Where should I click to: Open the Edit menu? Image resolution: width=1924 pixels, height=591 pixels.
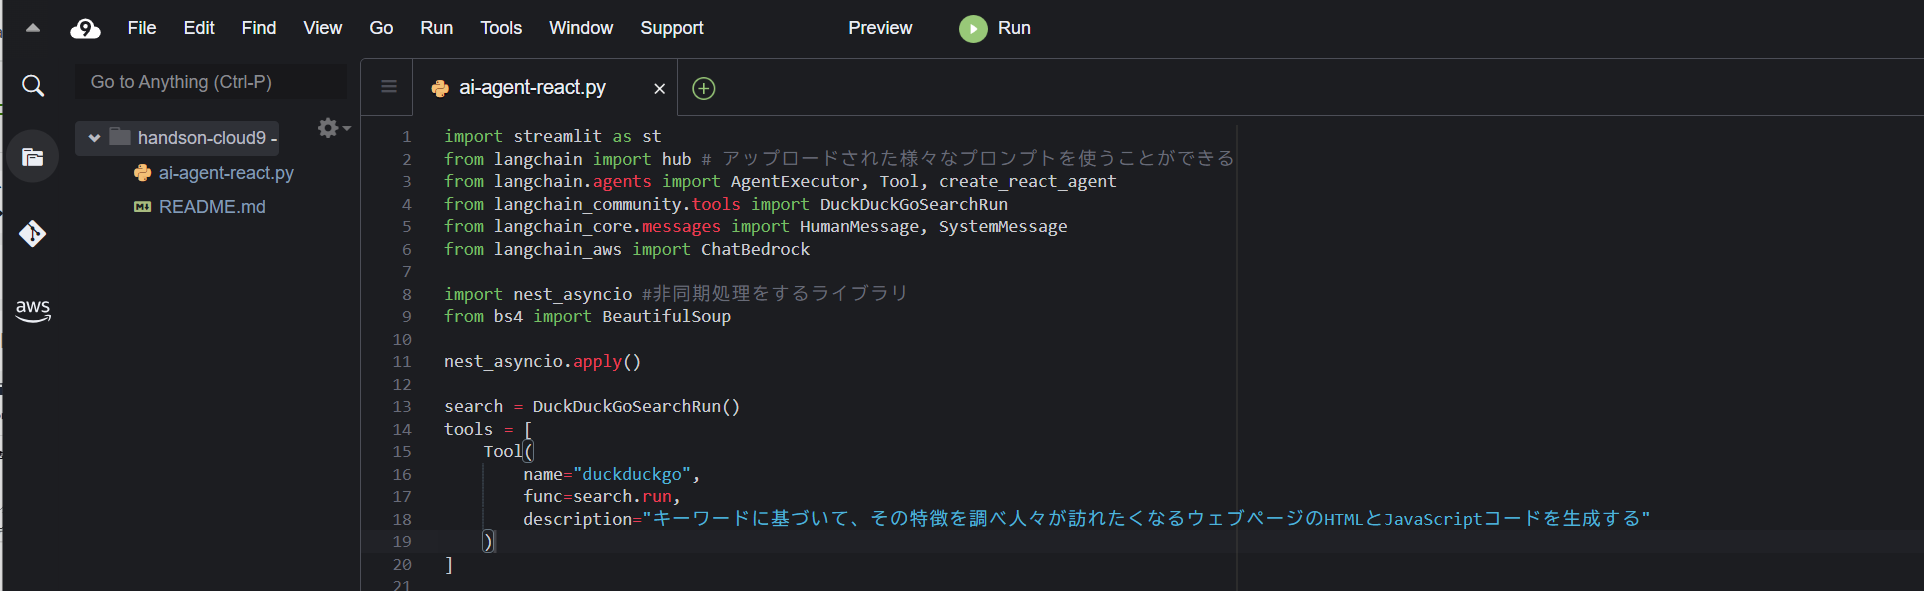click(x=199, y=28)
